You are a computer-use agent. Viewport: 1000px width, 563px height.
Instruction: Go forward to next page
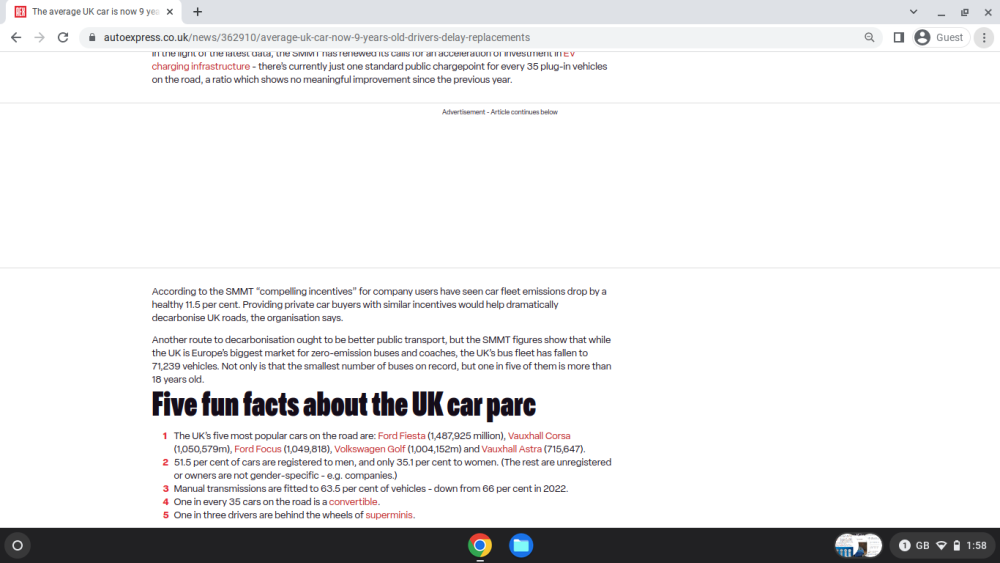(x=40, y=38)
